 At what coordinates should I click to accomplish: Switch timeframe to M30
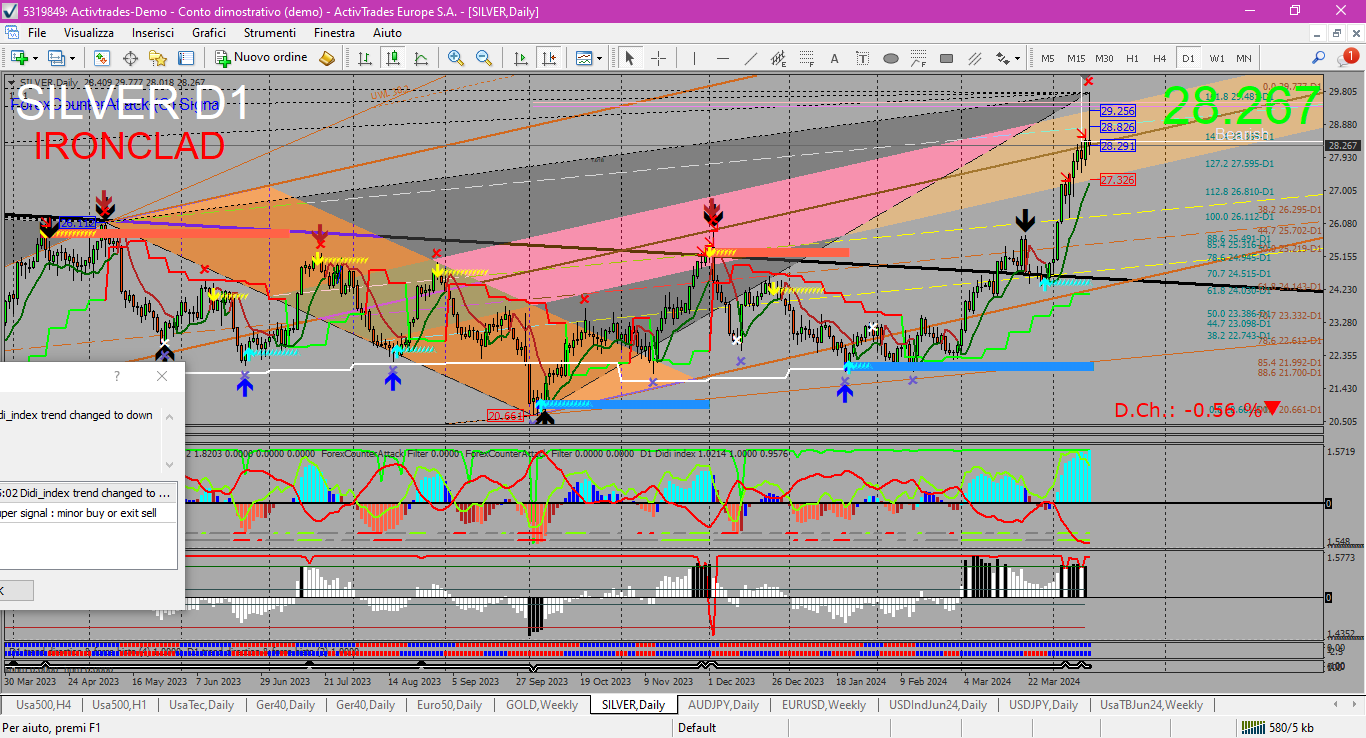[1104, 58]
